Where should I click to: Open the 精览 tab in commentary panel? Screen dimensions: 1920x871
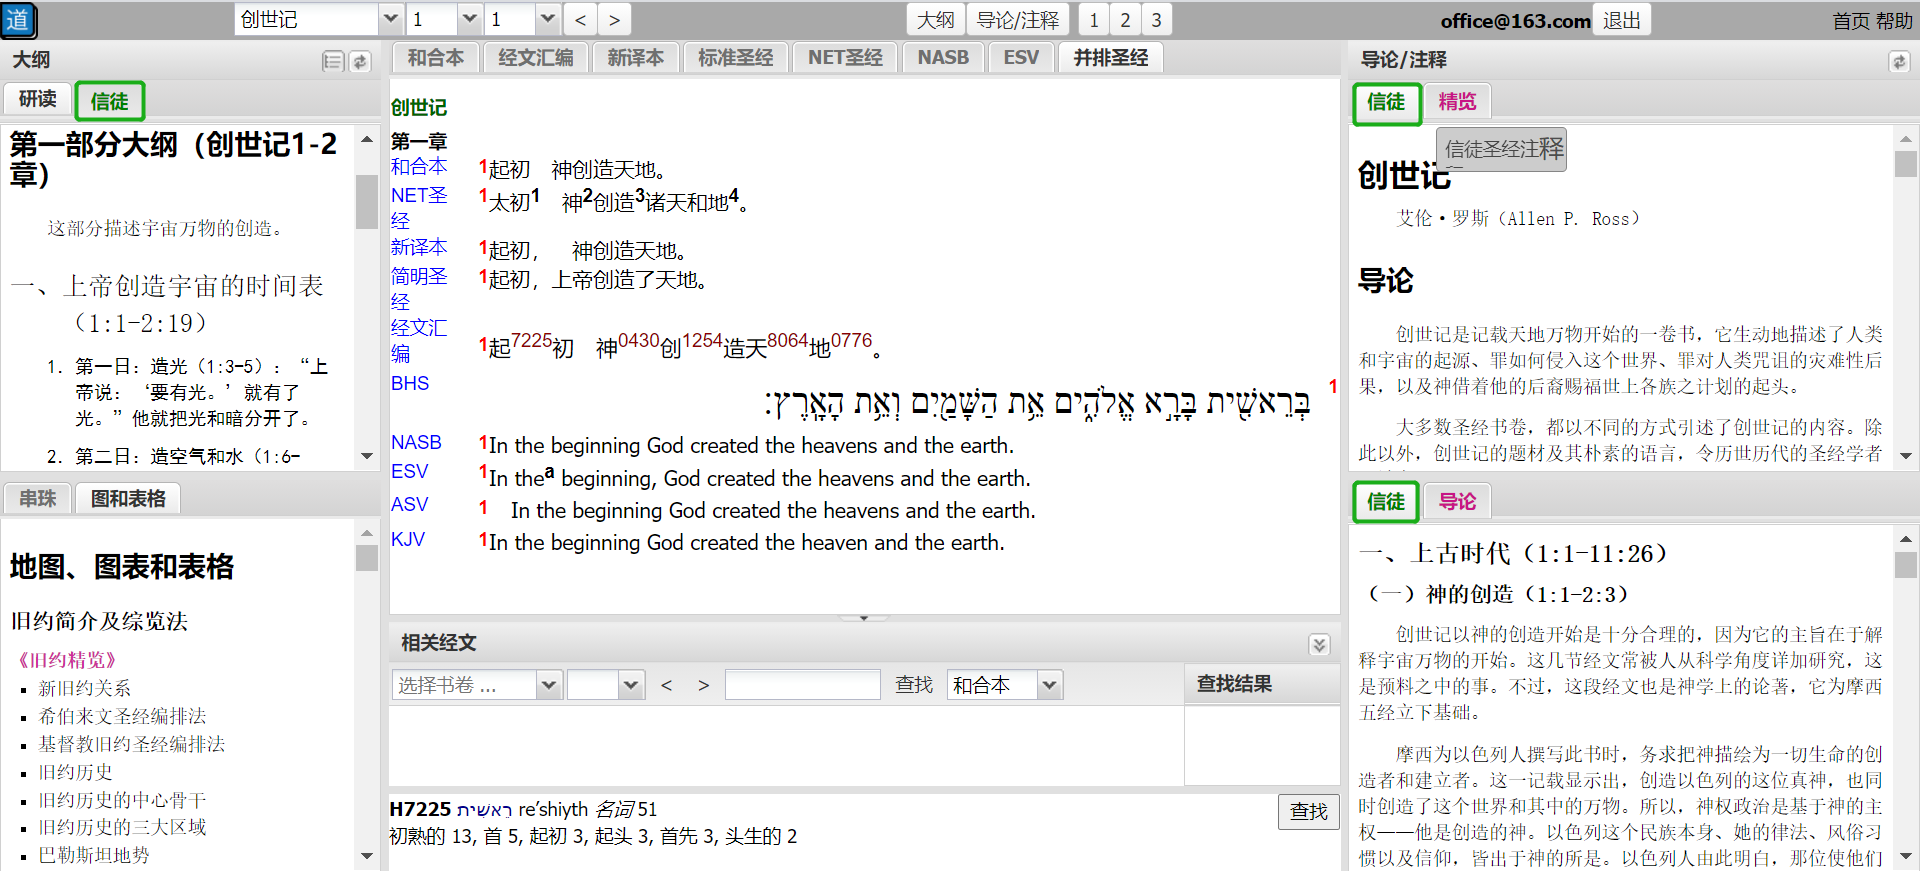click(x=1457, y=102)
